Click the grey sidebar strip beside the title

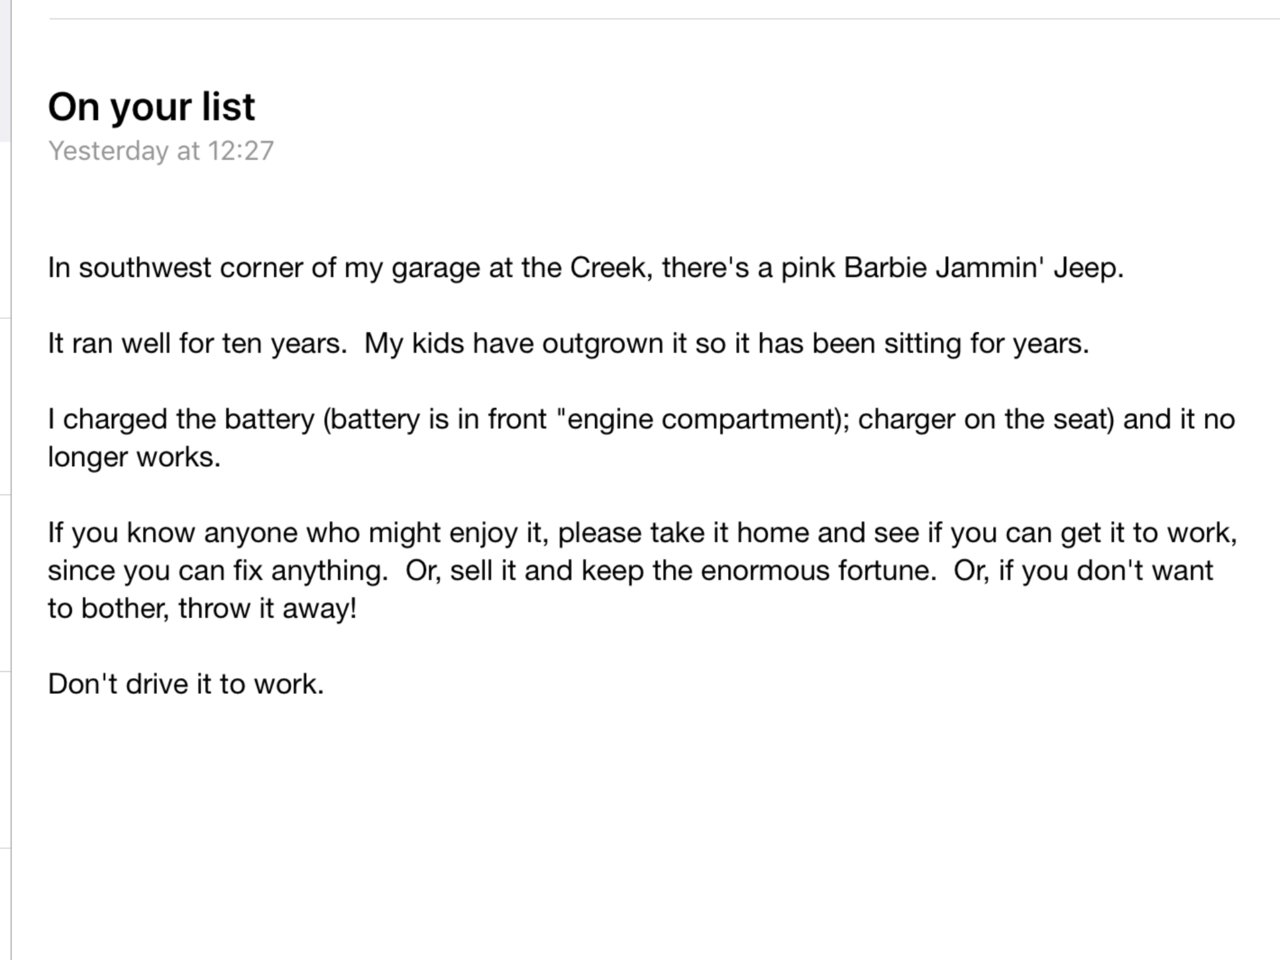5,70
